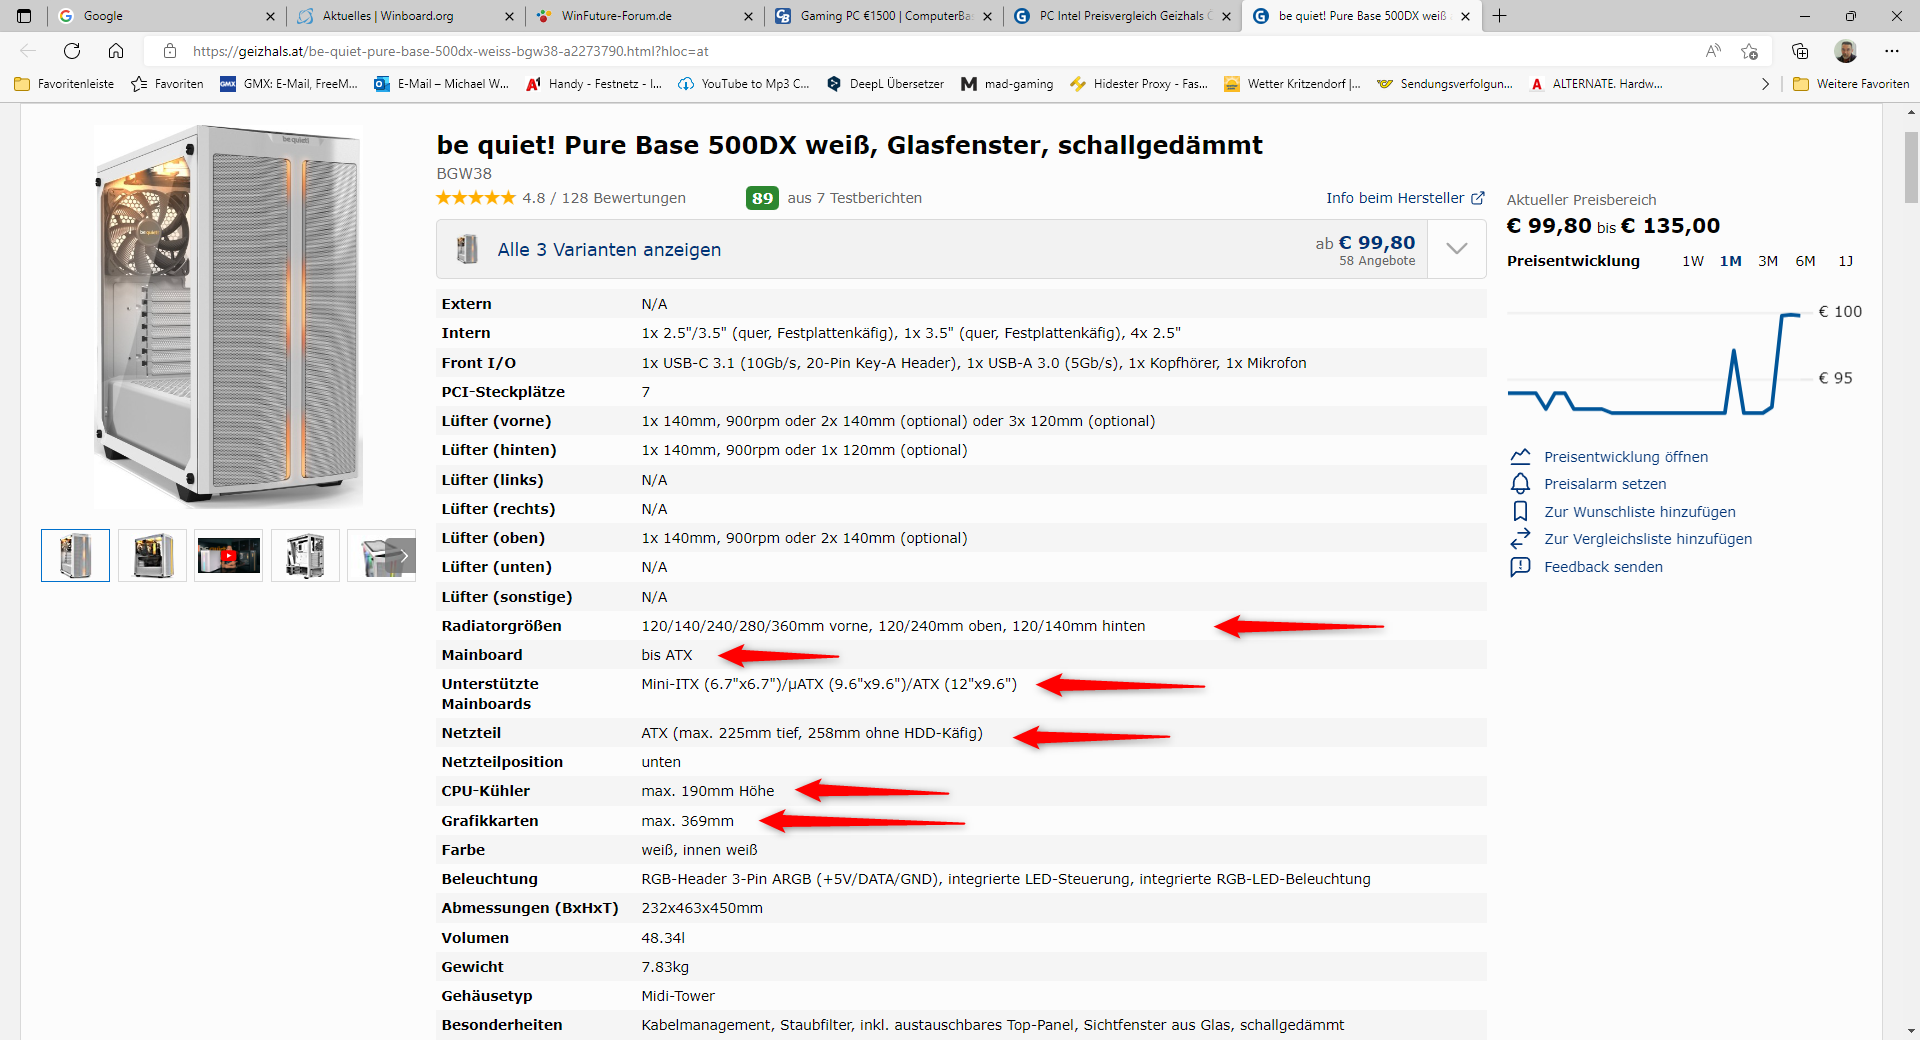1920x1040 pixels.
Task: Click the Preisalarm bell icon
Action: click(x=1520, y=484)
